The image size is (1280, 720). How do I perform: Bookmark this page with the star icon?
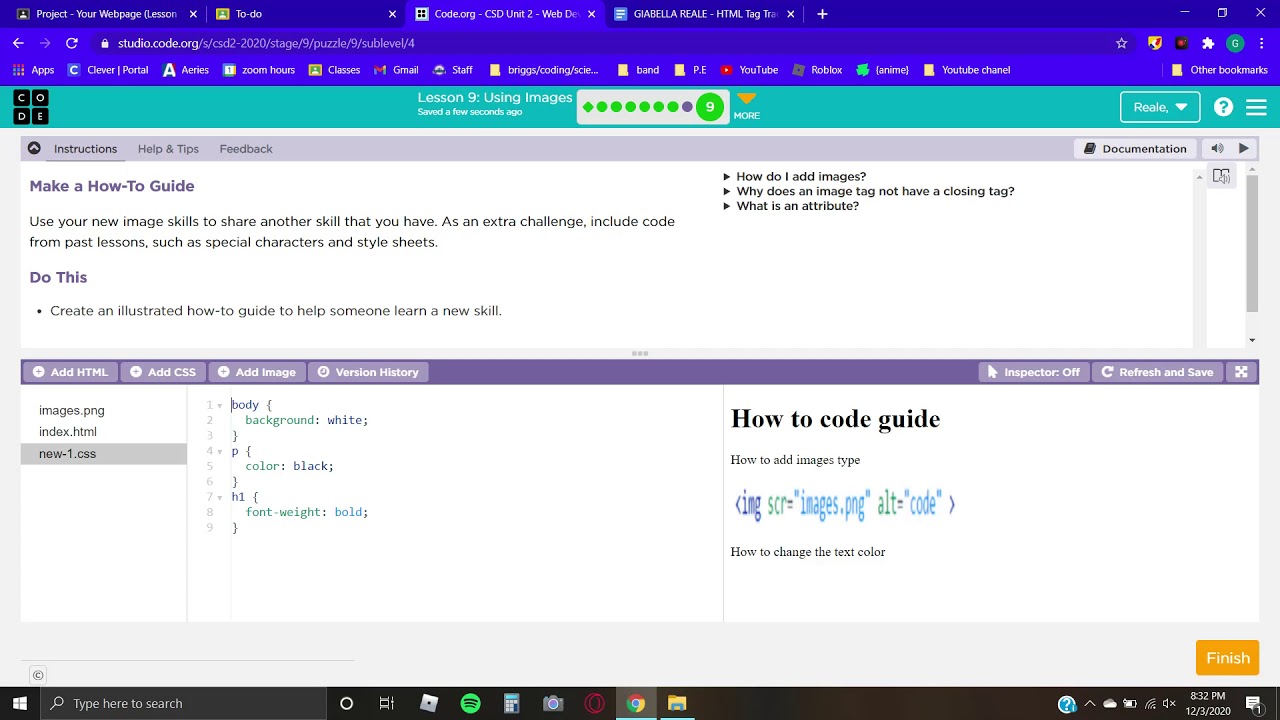coord(1121,43)
